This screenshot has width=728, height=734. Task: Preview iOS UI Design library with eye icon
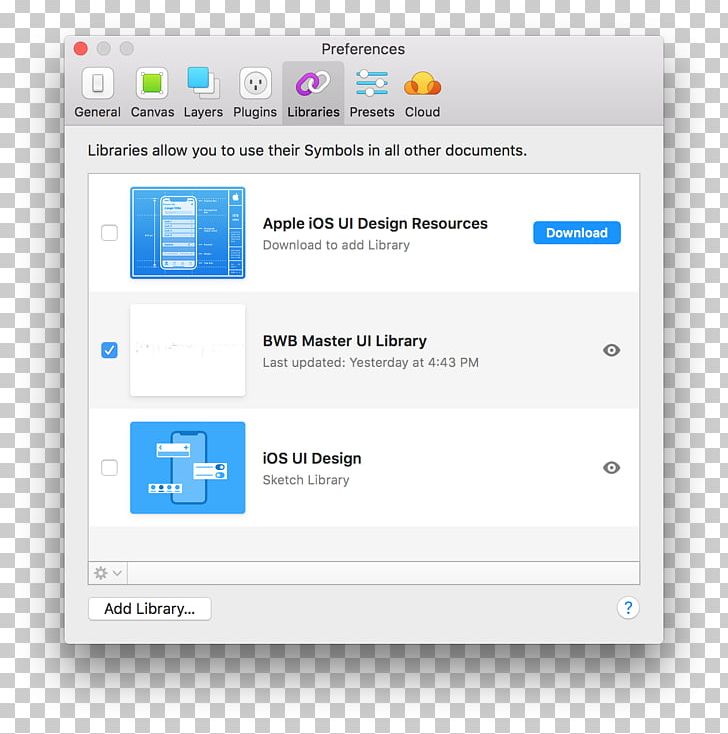point(611,468)
